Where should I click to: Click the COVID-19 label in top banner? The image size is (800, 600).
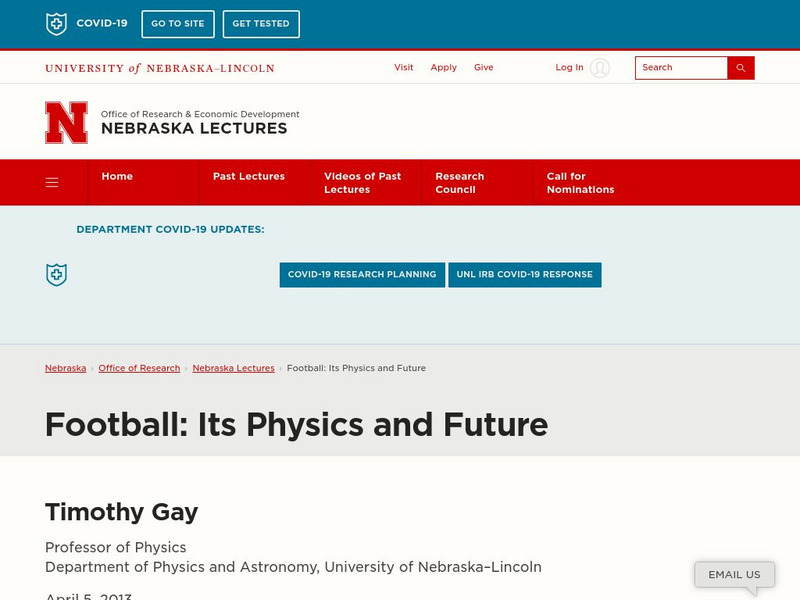pos(102,23)
